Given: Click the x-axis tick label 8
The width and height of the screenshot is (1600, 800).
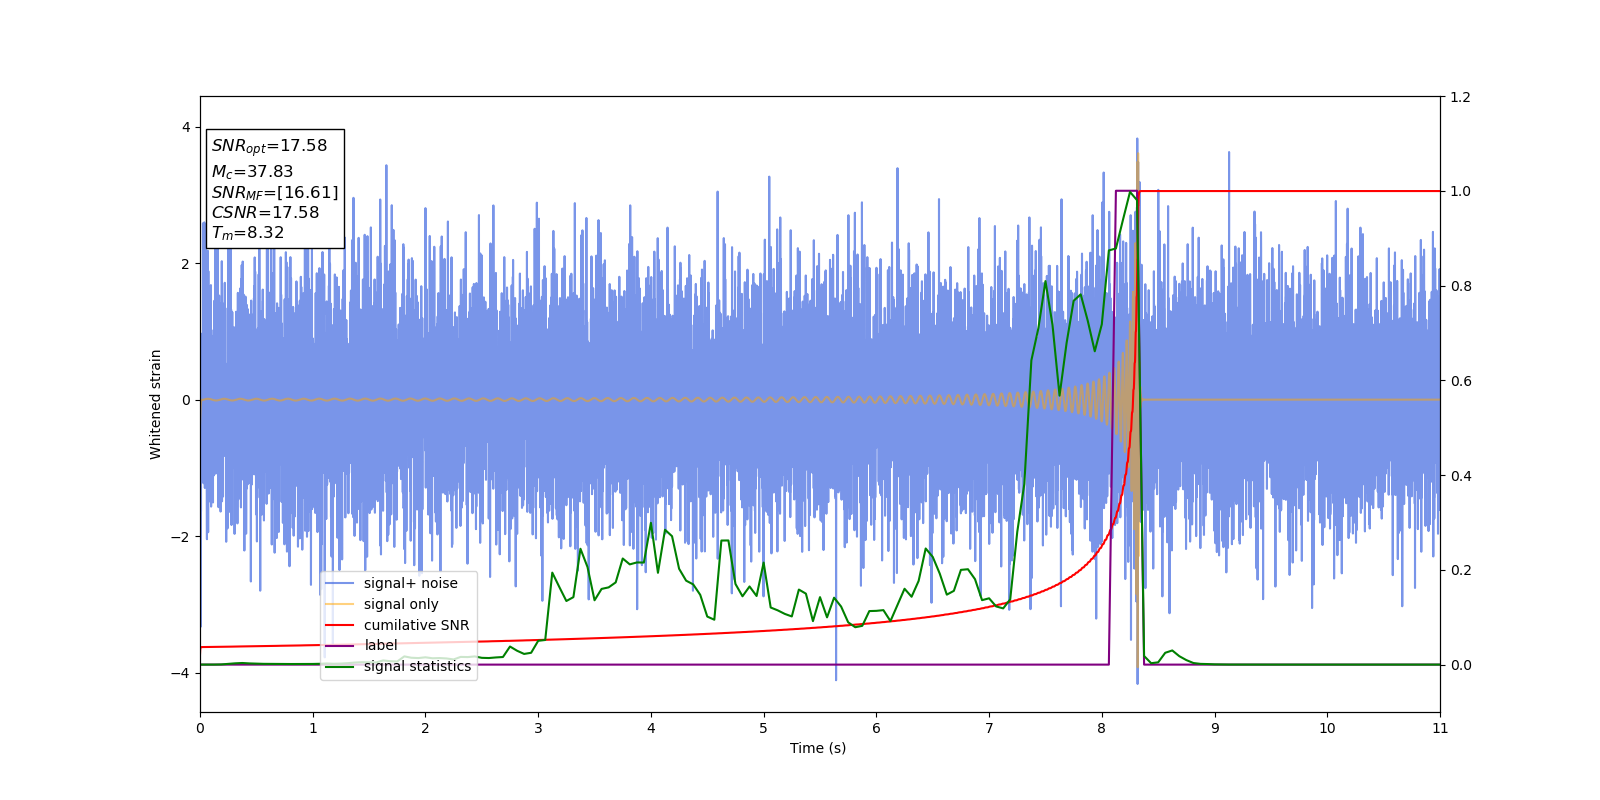Looking at the screenshot, I should 1102,728.
